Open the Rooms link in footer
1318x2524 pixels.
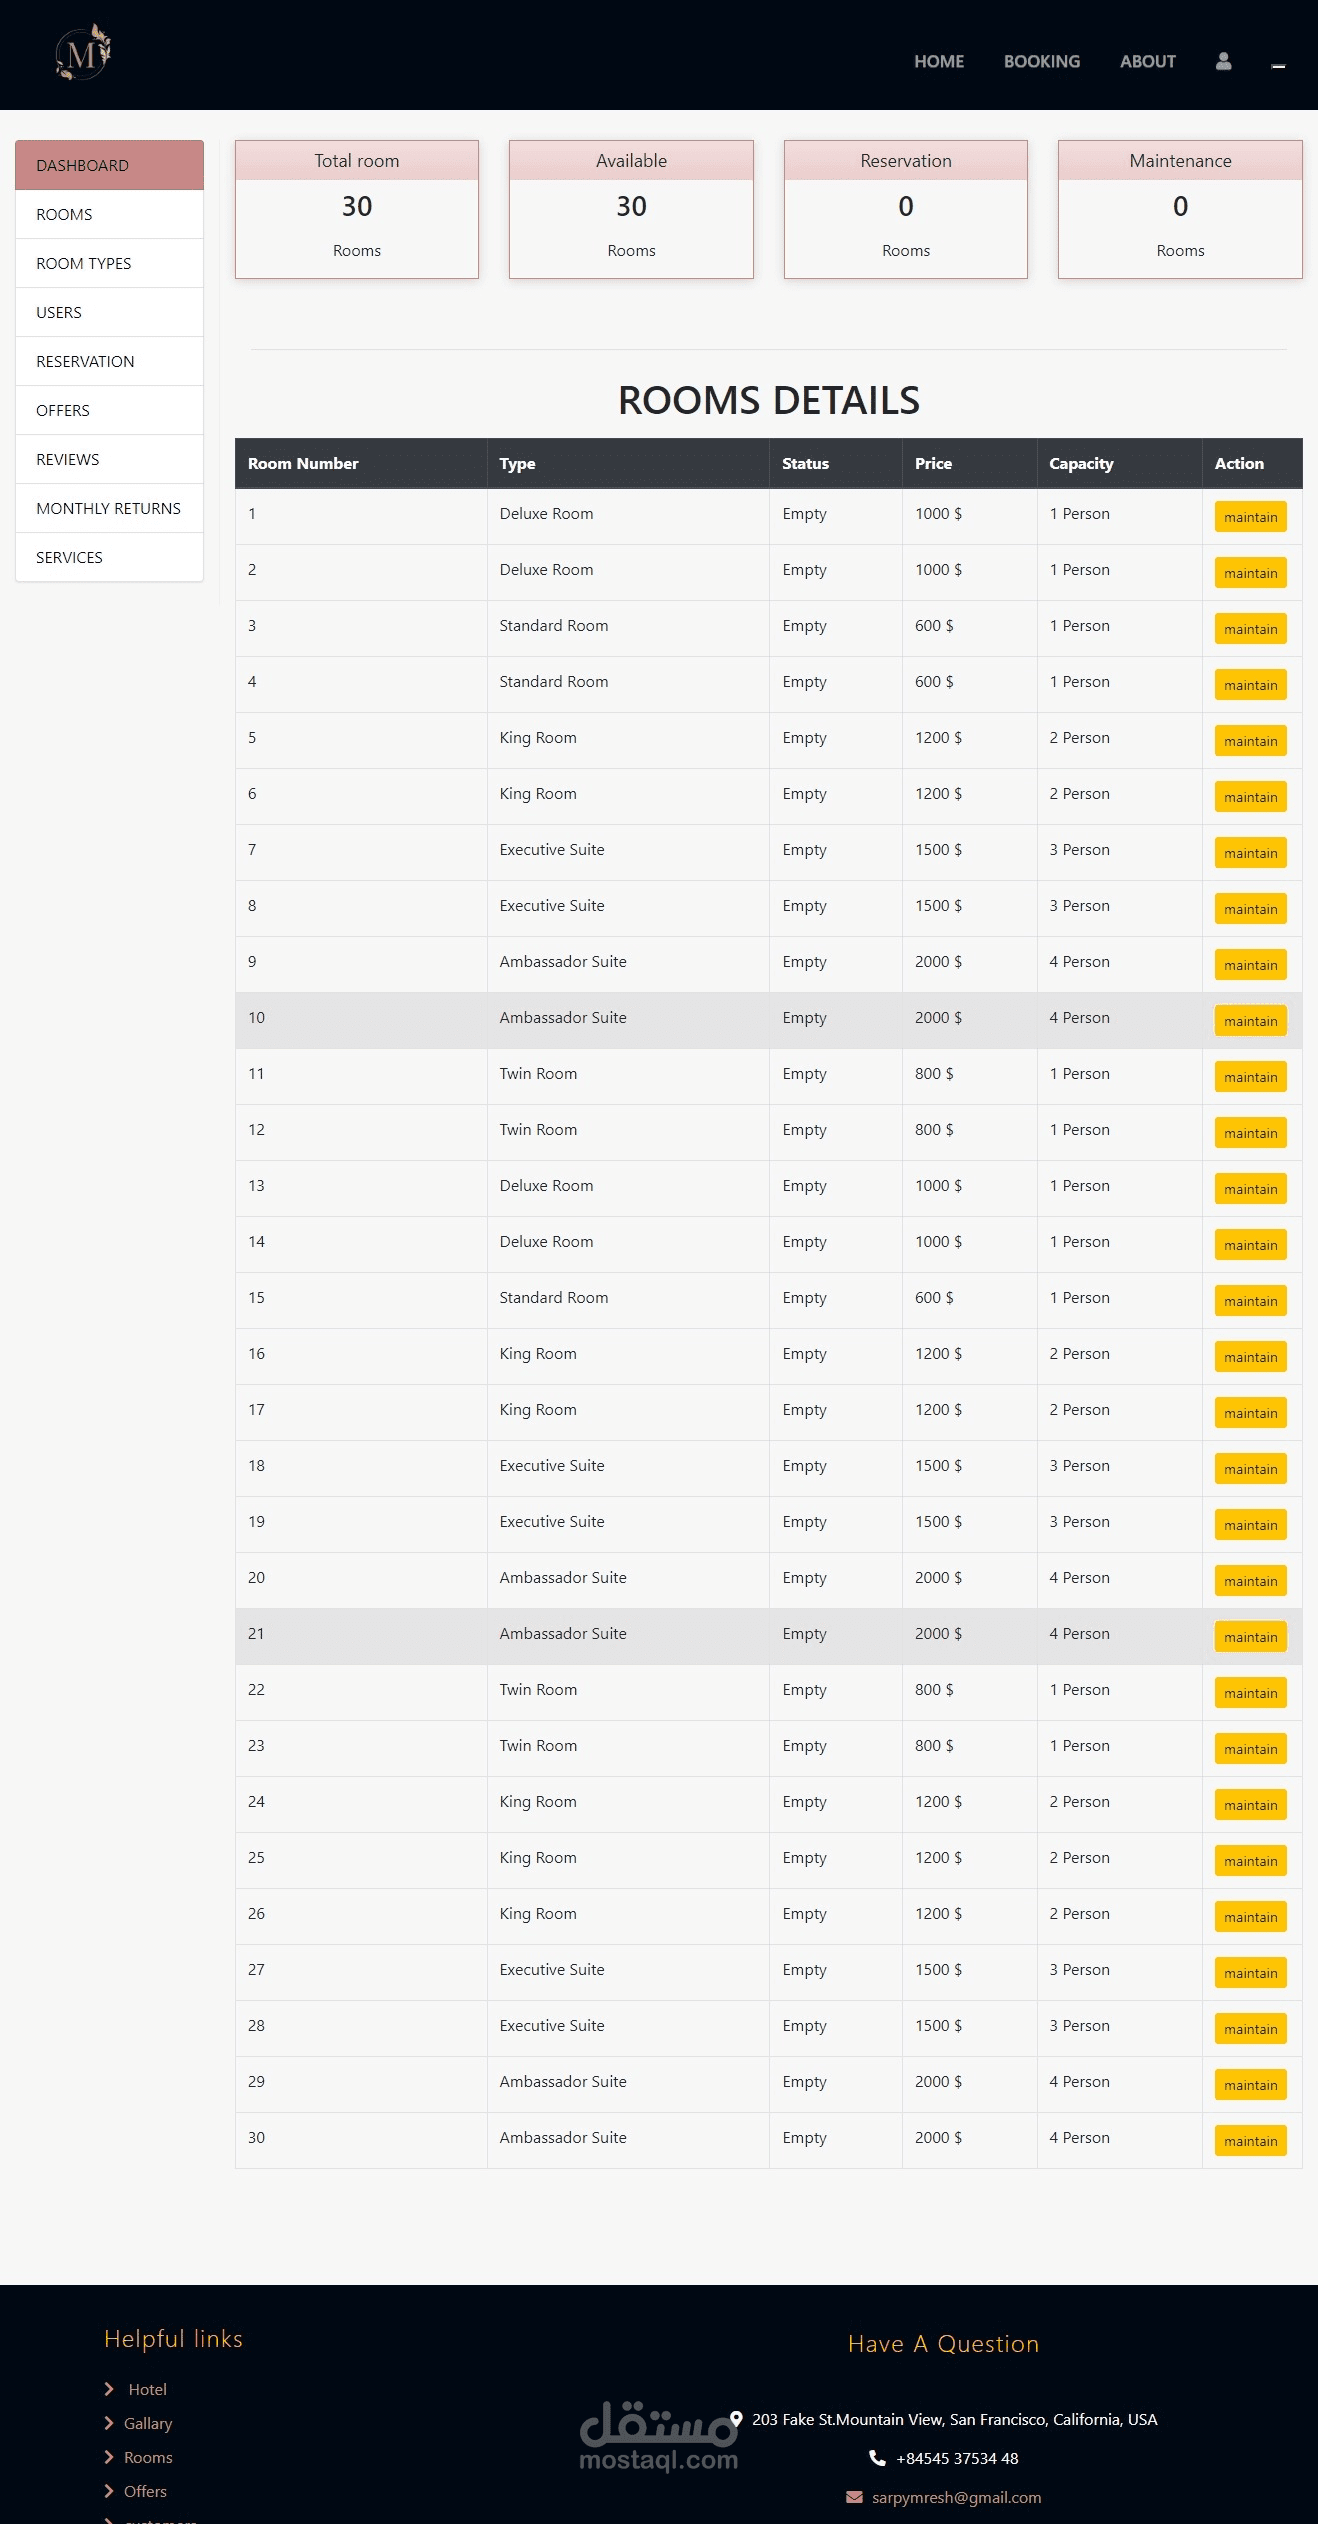[x=148, y=2457]
